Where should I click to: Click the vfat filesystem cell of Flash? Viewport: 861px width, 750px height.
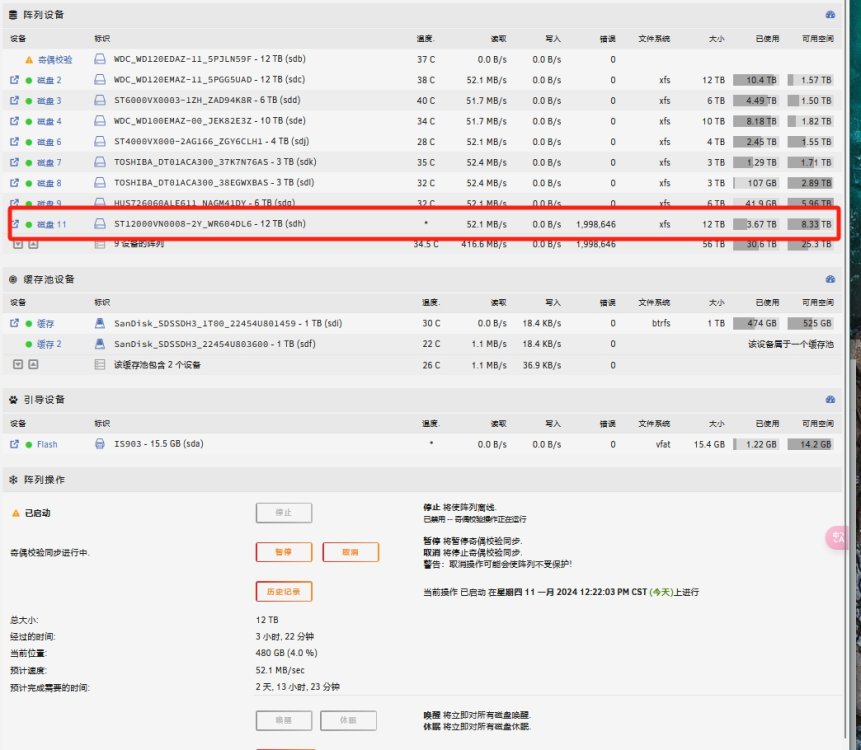(x=663, y=444)
